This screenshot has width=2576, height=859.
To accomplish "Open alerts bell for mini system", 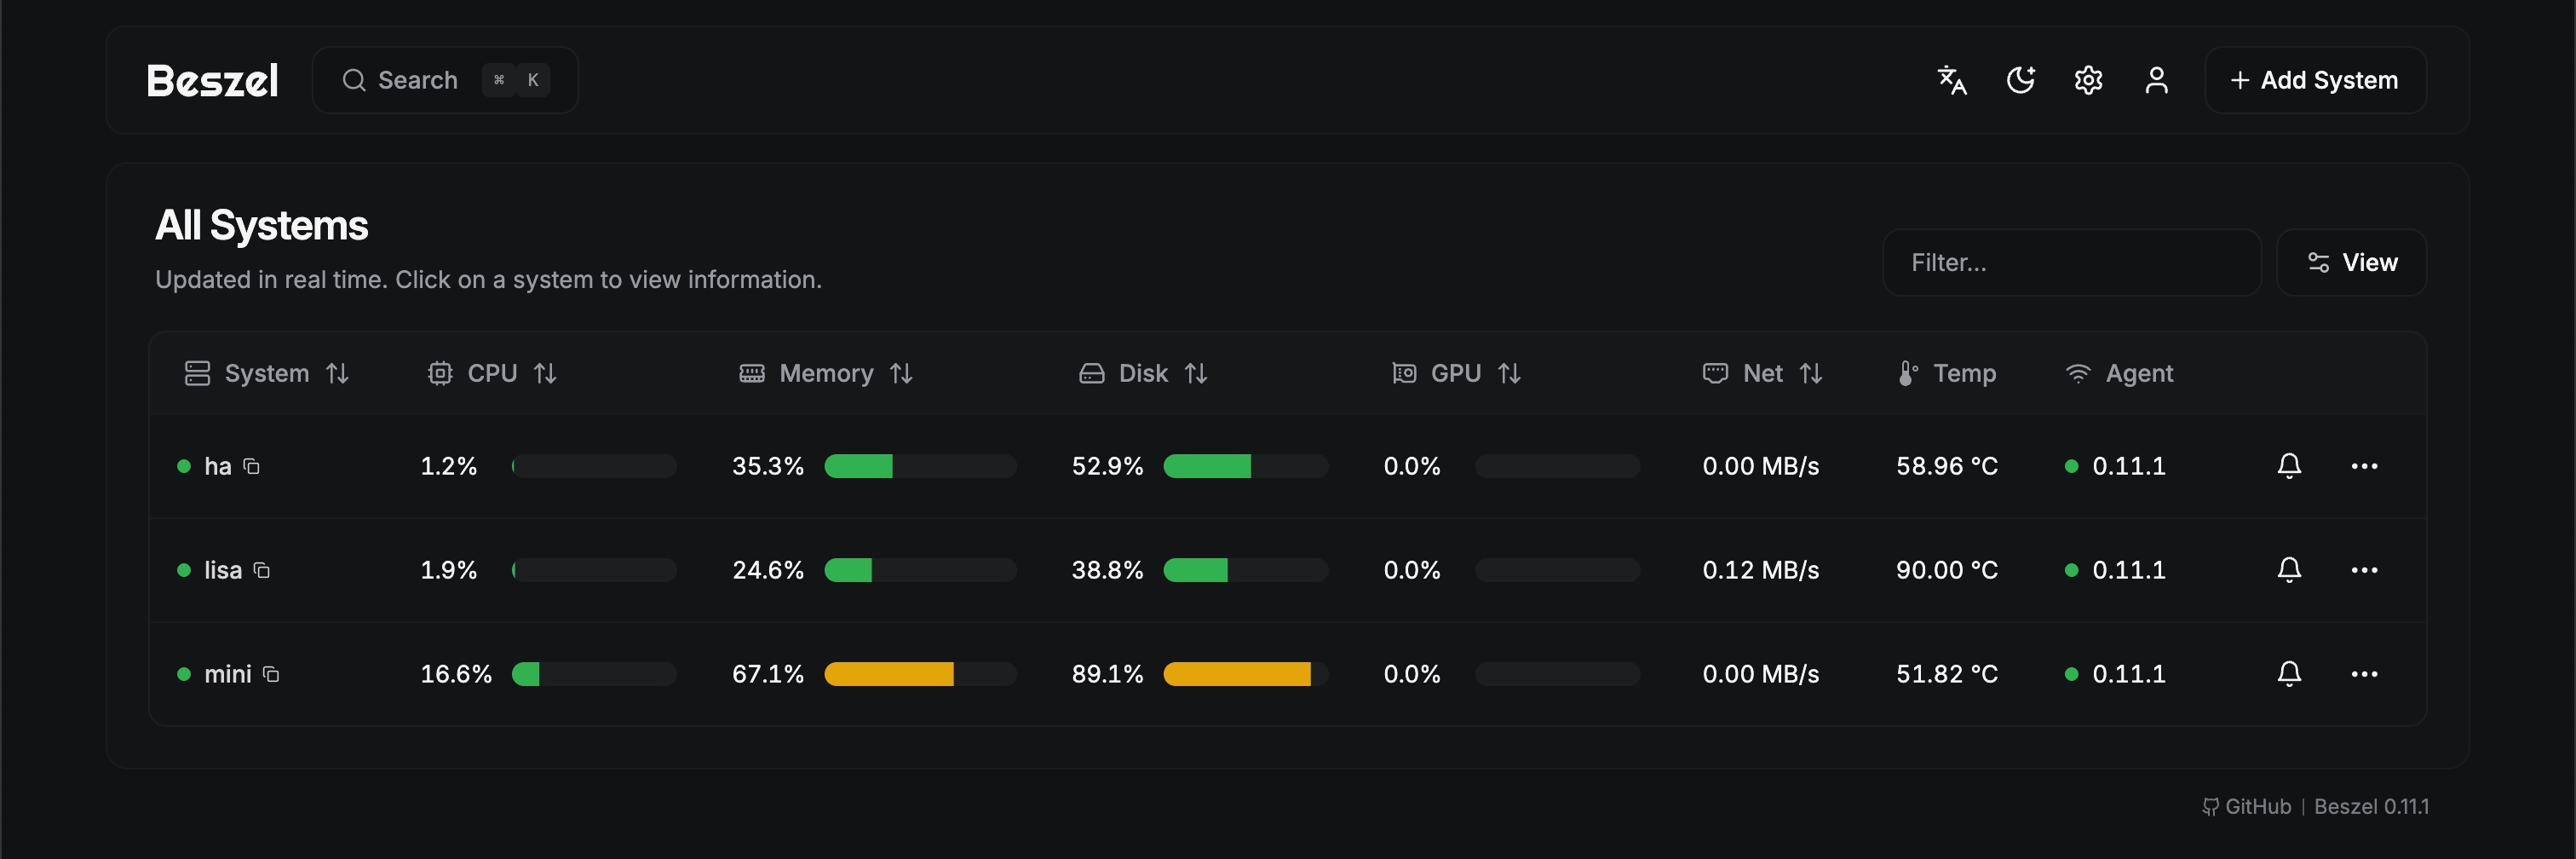I will click(x=2289, y=674).
